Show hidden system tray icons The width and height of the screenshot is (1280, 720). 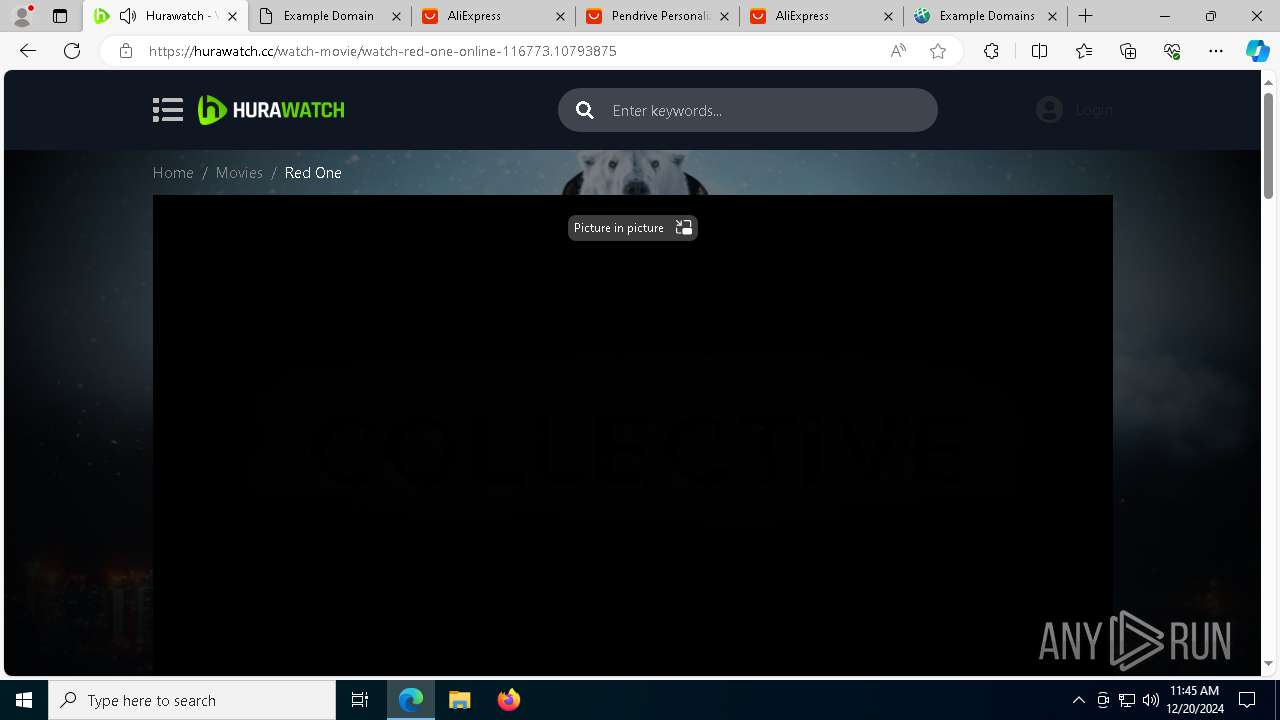click(1078, 700)
